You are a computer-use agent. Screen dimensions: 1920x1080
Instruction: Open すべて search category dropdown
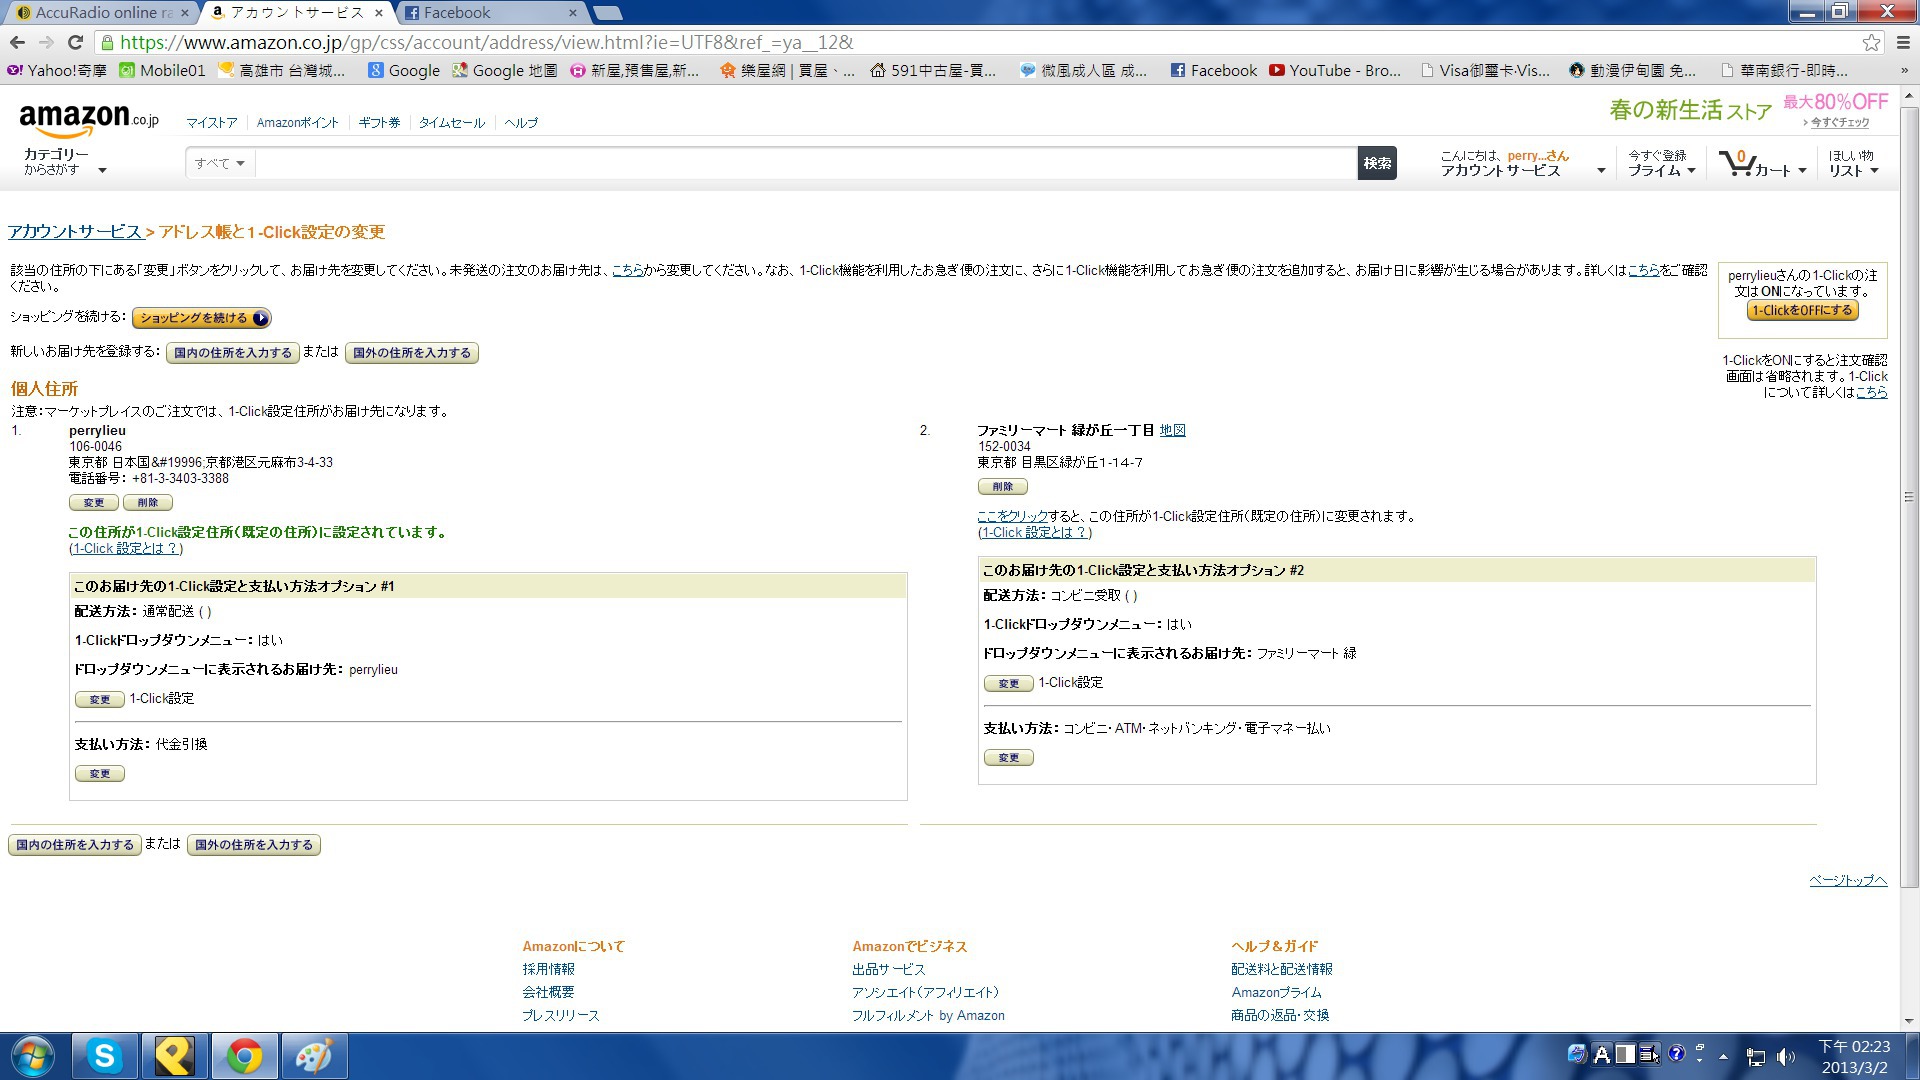(220, 163)
